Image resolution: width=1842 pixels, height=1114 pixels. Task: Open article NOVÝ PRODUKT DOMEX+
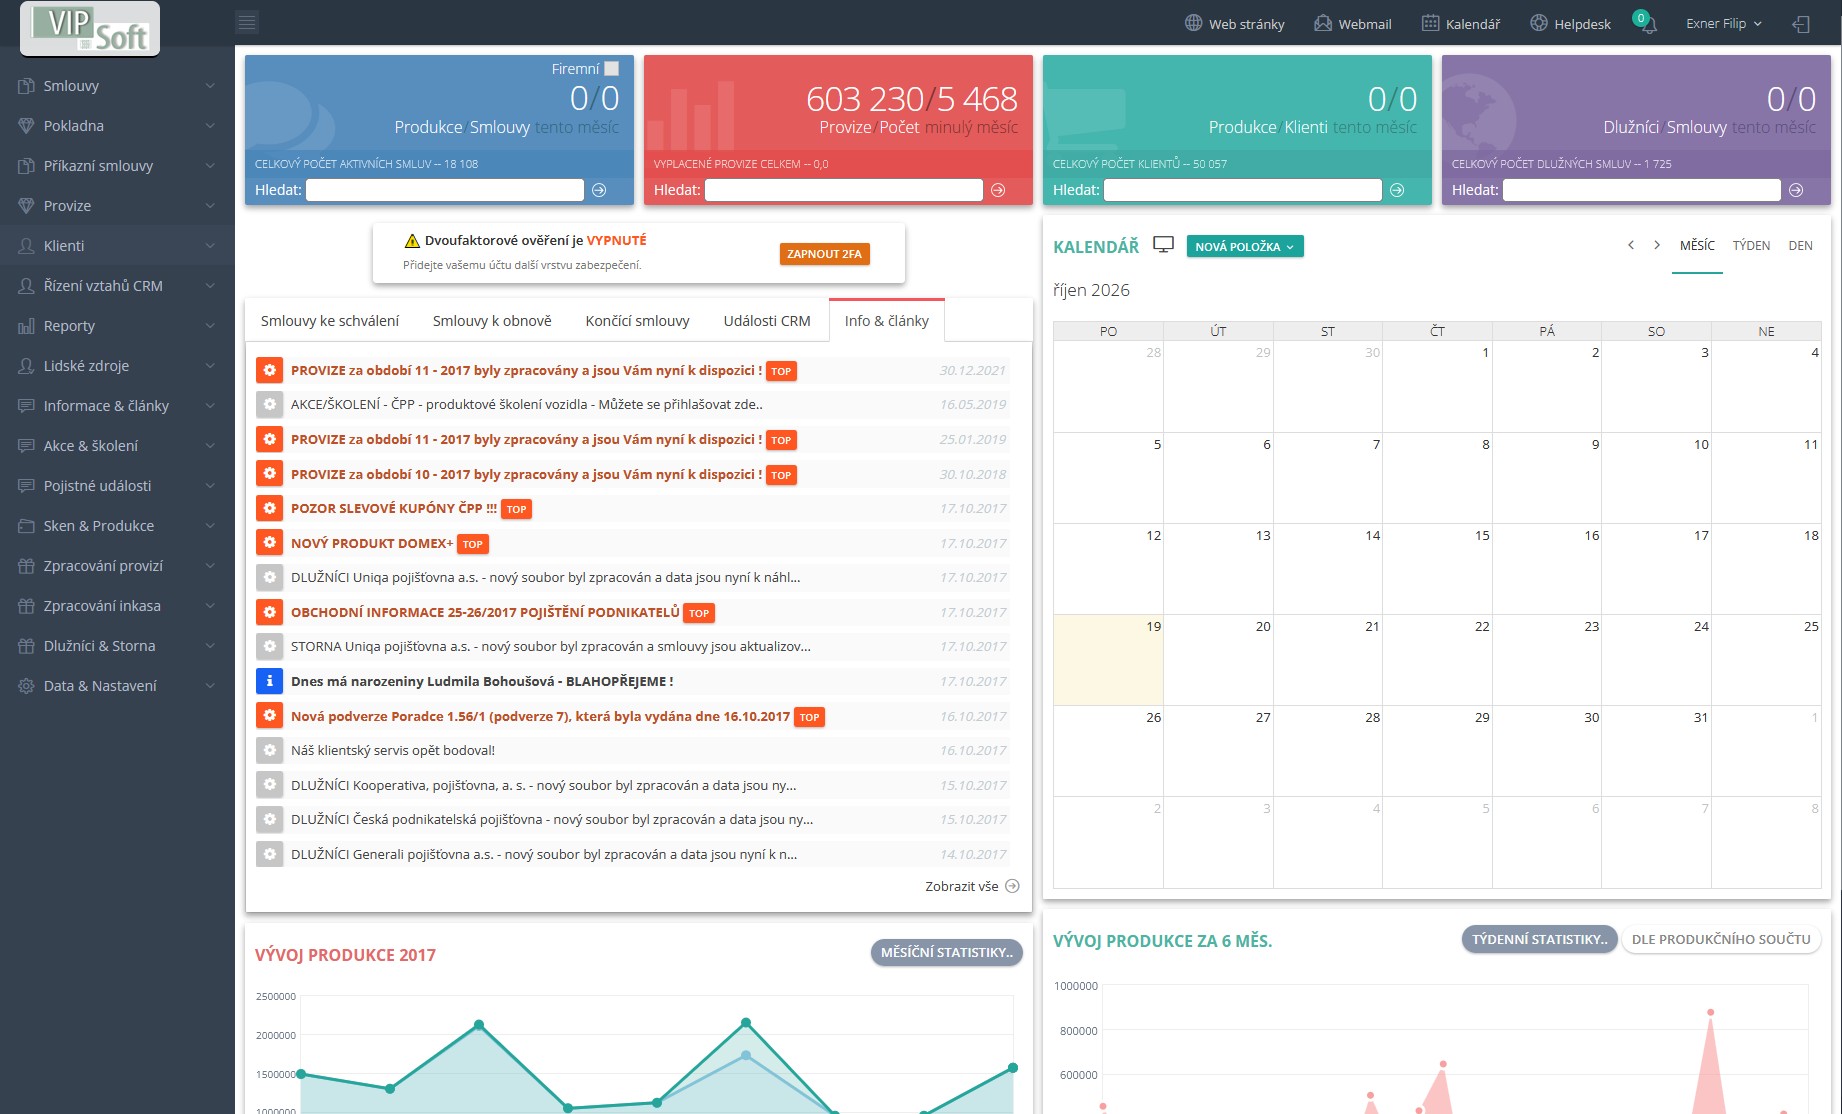tap(372, 543)
